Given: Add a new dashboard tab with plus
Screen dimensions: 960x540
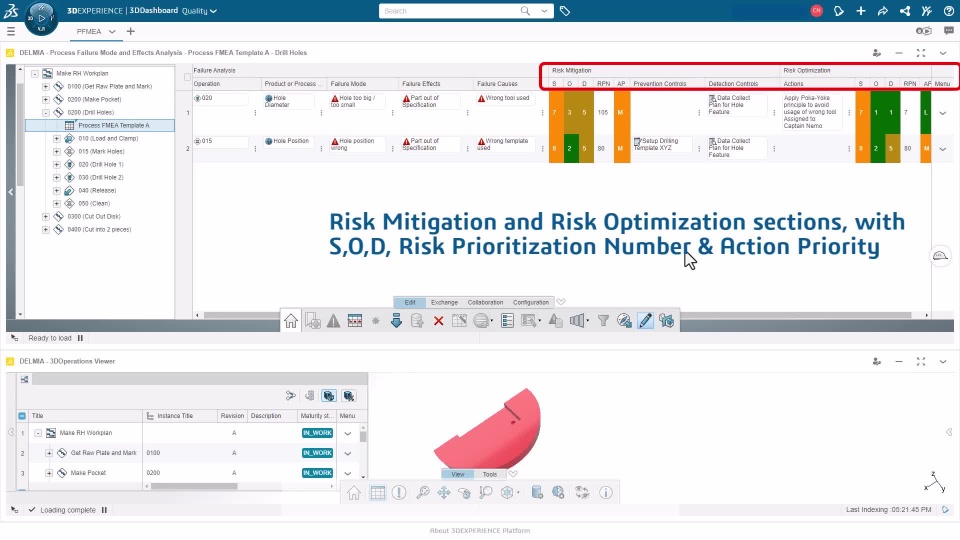Looking at the screenshot, I should (x=130, y=31).
